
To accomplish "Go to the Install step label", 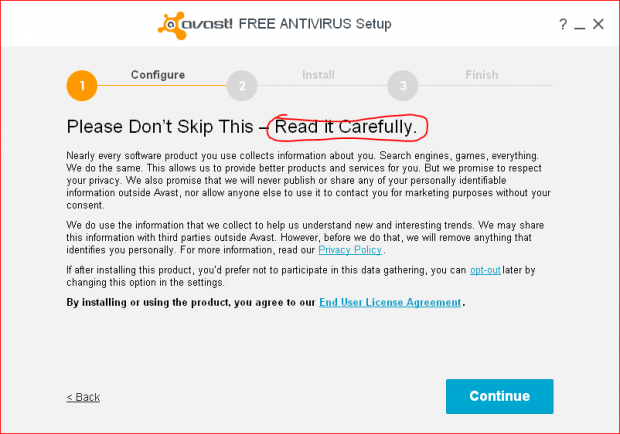I will point(318,75).
